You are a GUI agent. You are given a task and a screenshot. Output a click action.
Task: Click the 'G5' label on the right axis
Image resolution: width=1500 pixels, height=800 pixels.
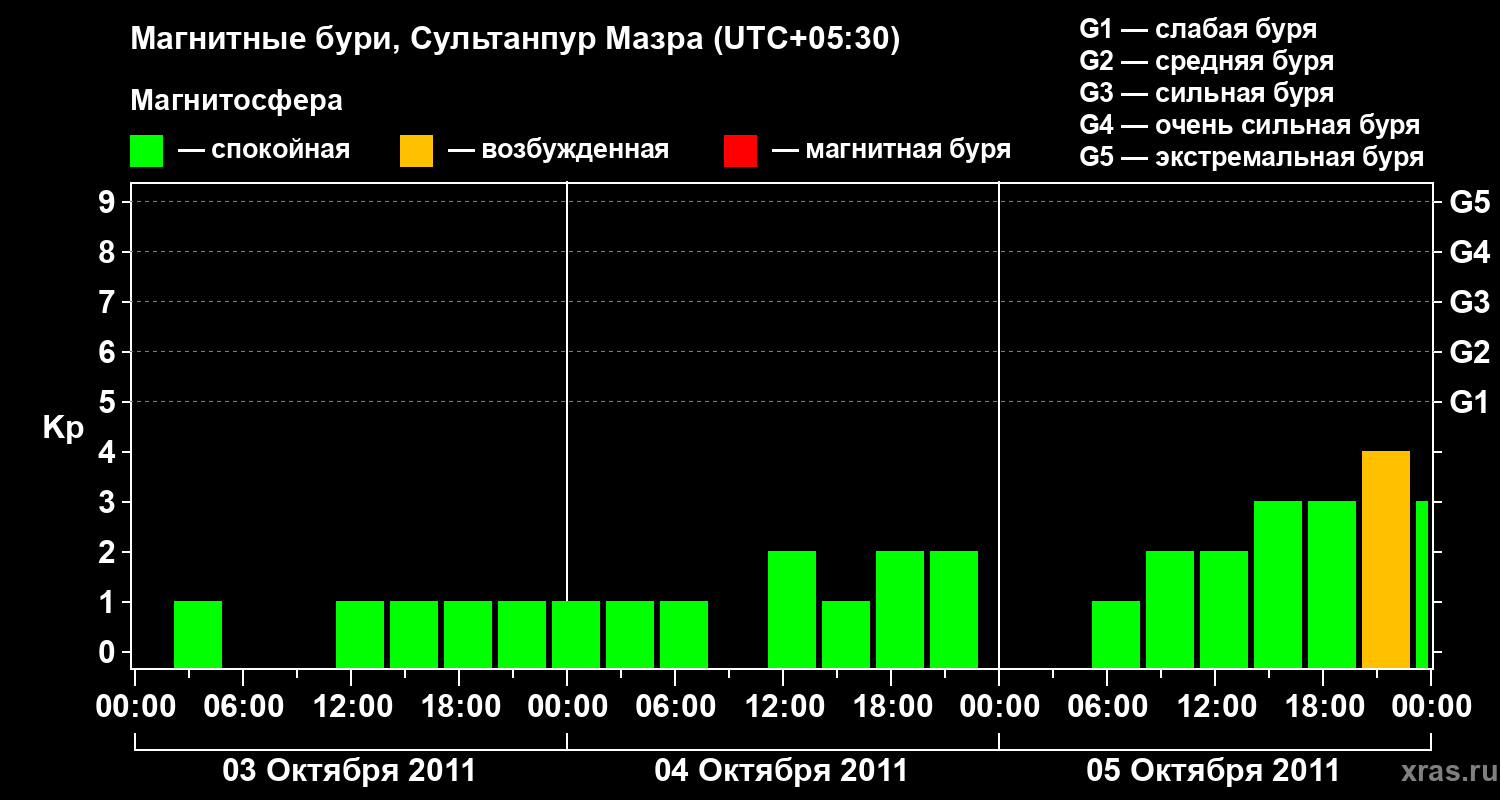tap(1469, 202)
